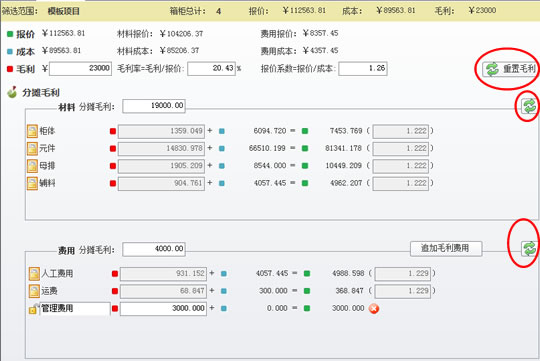The image size is (540, 361).
Task: Click the 运费 coefficient field 1.229
Action: pos(403,291)
